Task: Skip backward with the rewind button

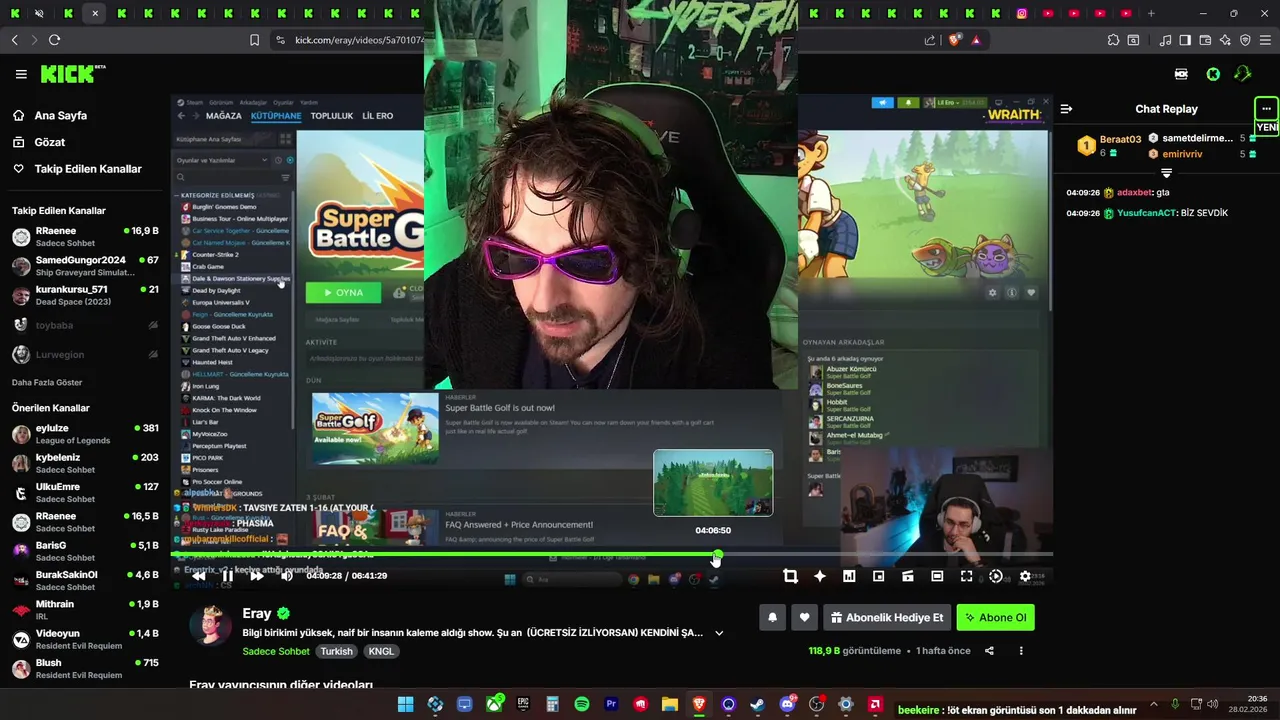Action: coord(199,576)
